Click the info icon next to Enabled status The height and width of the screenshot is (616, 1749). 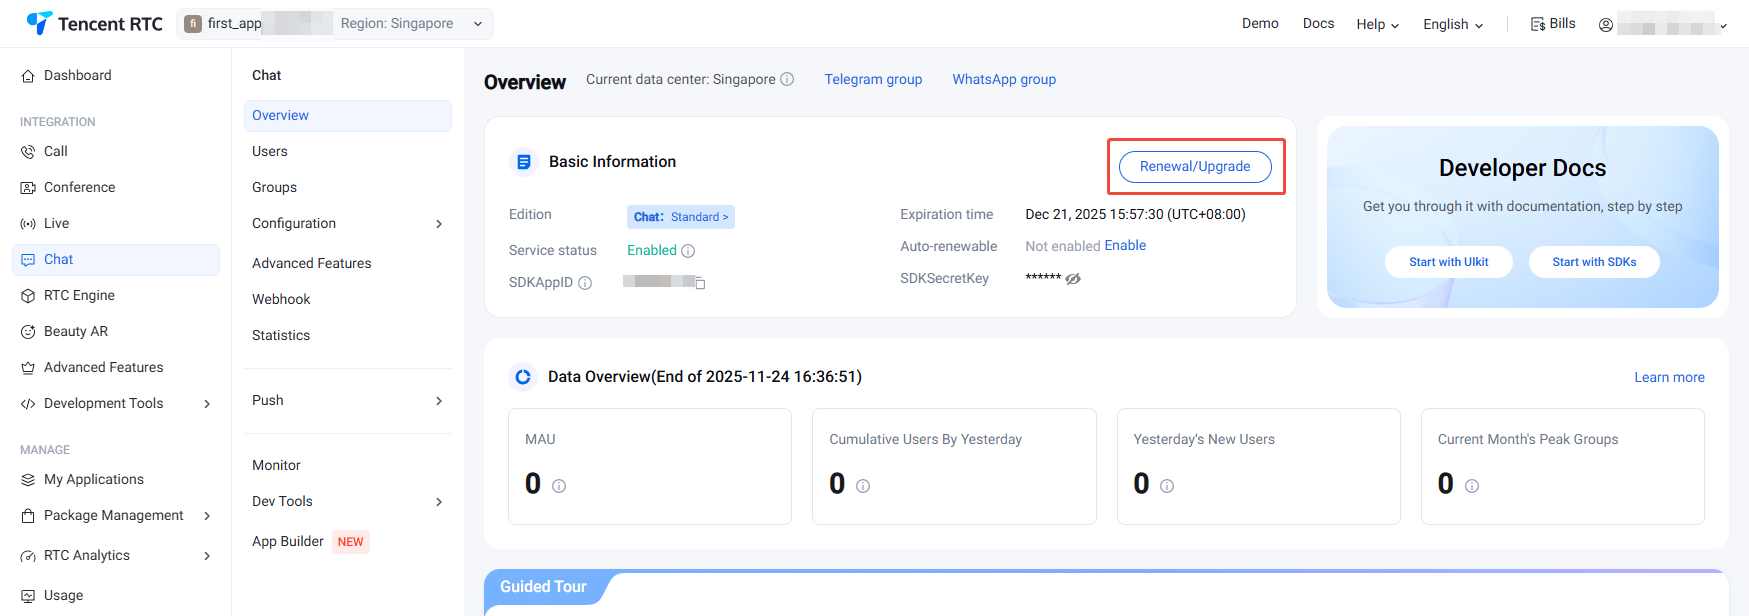[x=688, y=251]
